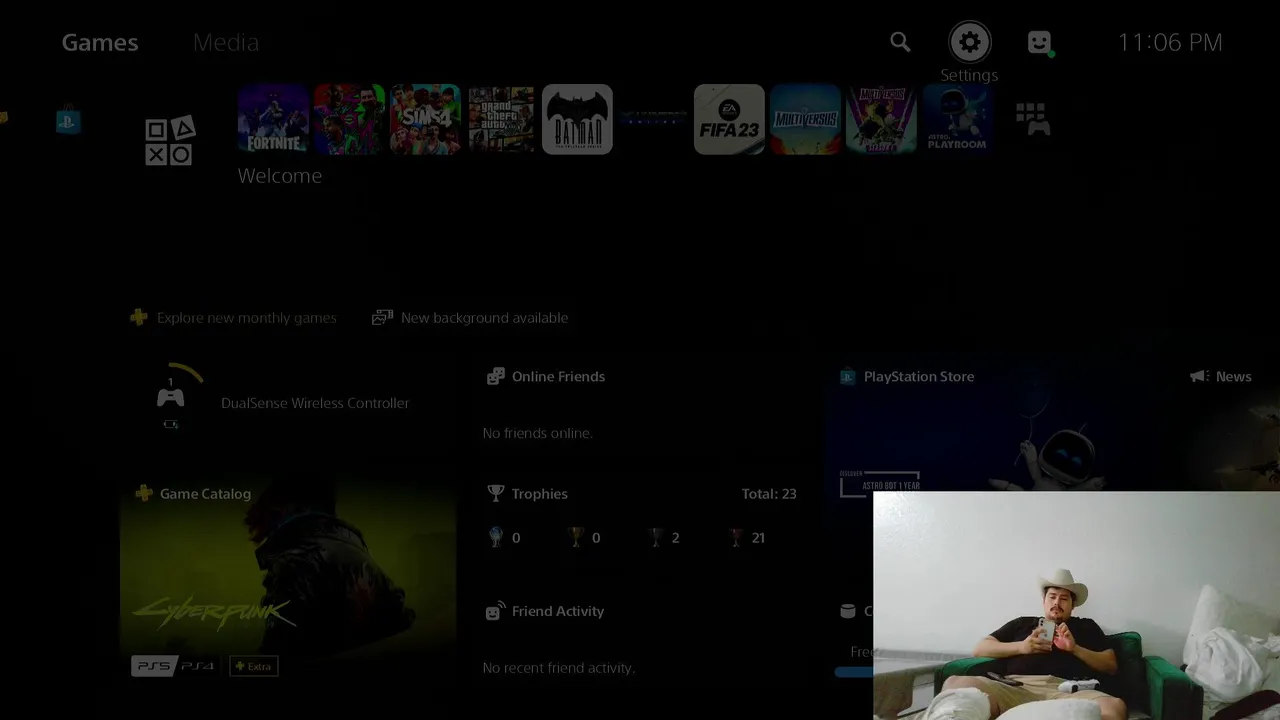
Task: Open the Online Friends section
Action: pos(558,376)
